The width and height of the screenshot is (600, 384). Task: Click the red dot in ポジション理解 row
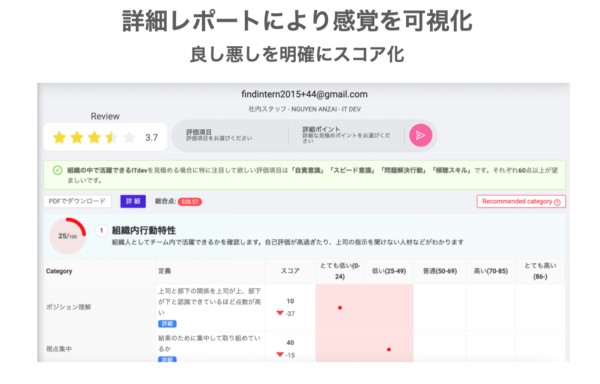click(340, 308)
